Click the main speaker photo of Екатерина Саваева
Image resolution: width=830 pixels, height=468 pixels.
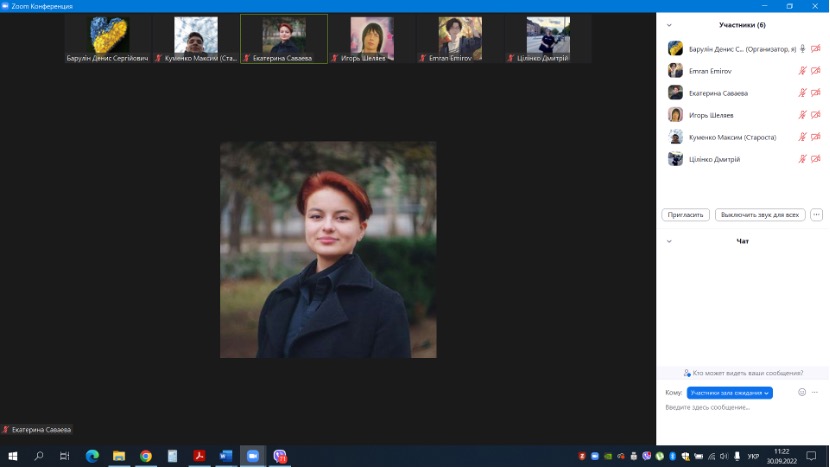(x=328, y=249)
